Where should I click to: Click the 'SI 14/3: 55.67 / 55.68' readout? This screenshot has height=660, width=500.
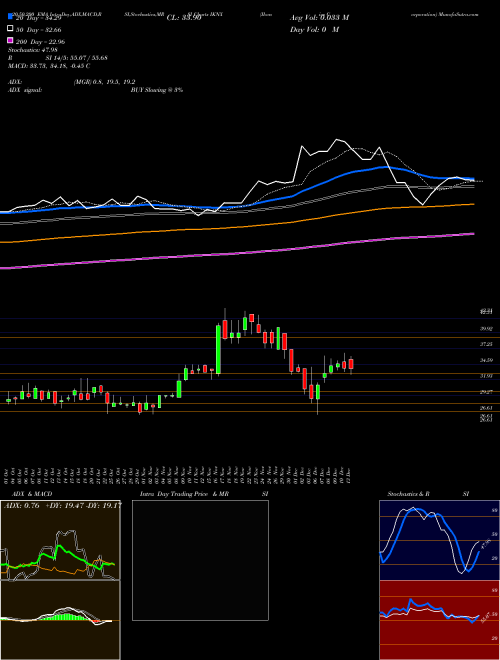pos(77,58)
